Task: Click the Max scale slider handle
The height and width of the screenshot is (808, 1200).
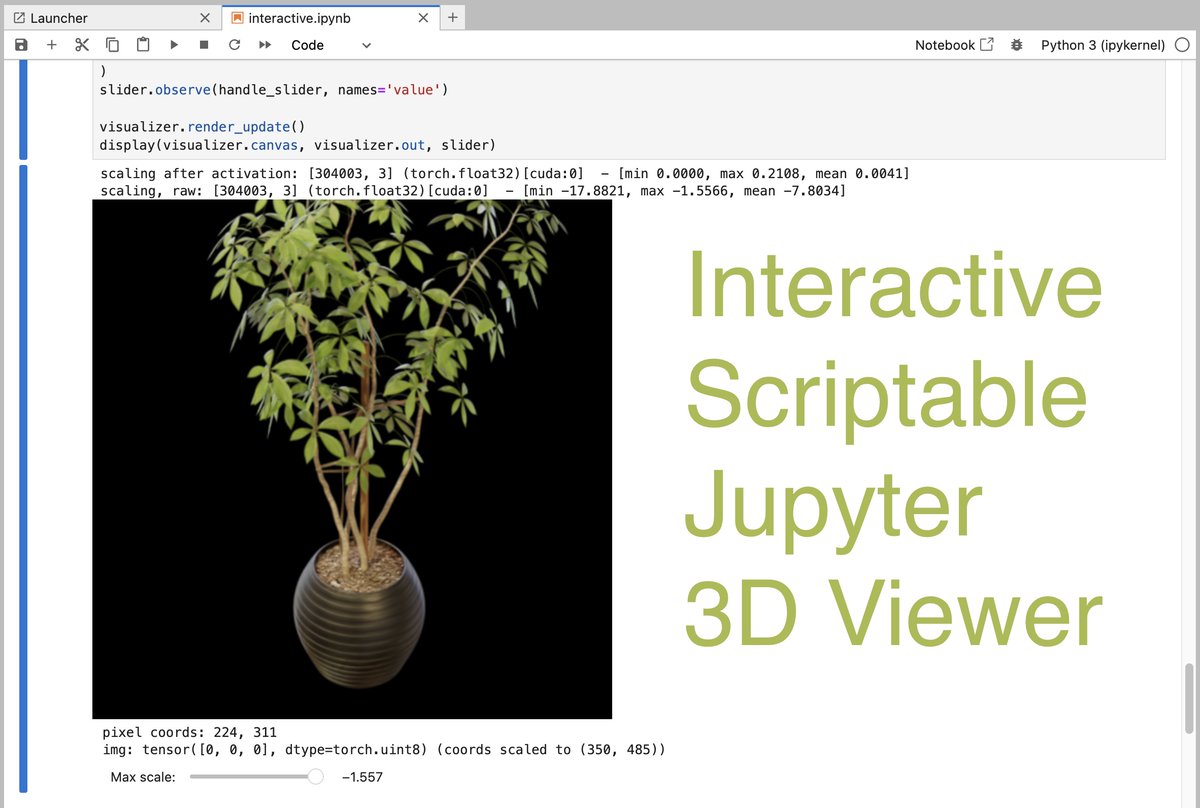Action: 316,777
